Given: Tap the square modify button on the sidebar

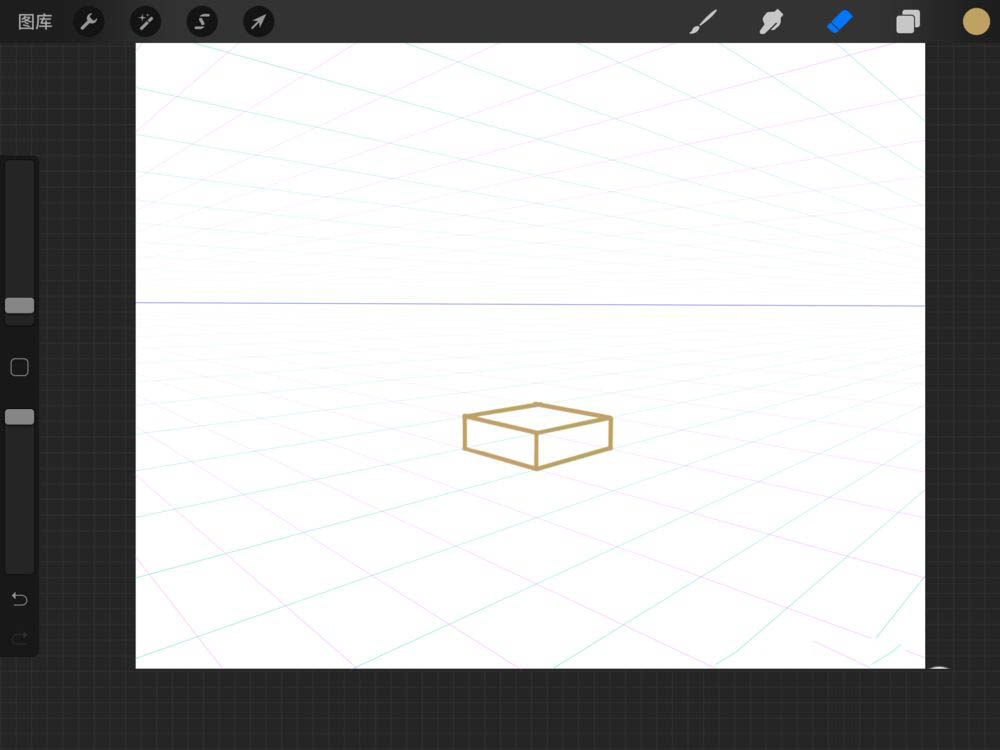Looking at the screenshot, I should pos(19,367).
